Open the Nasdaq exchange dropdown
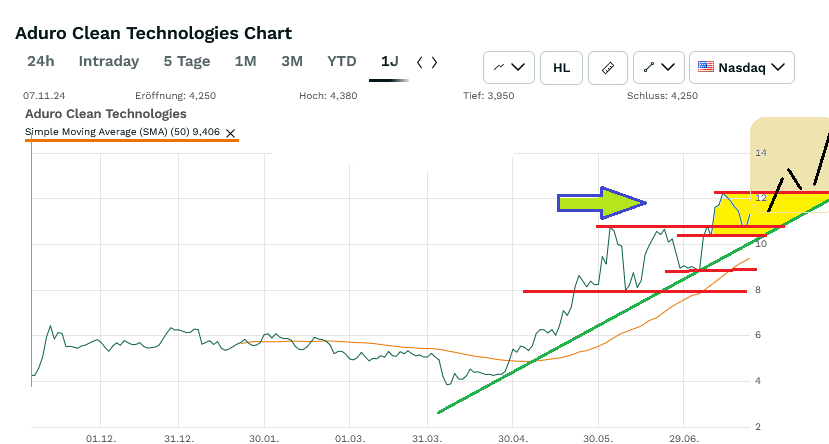Screen dimensions: 829x444 [742, 68]
